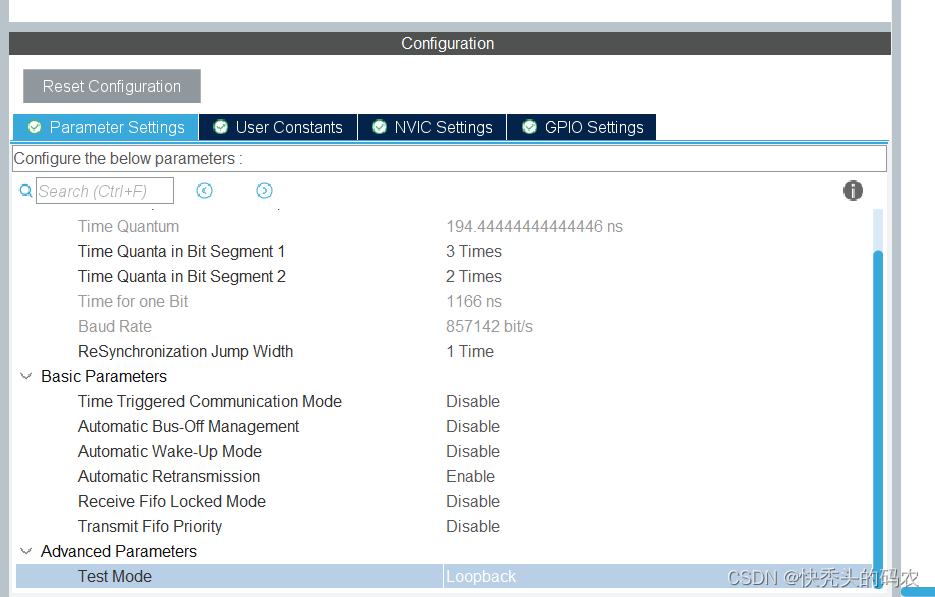Toggle Automatic Bus-Off Management setting
The height and width of the screenshot is (597, 935).
tap(473, 426)
